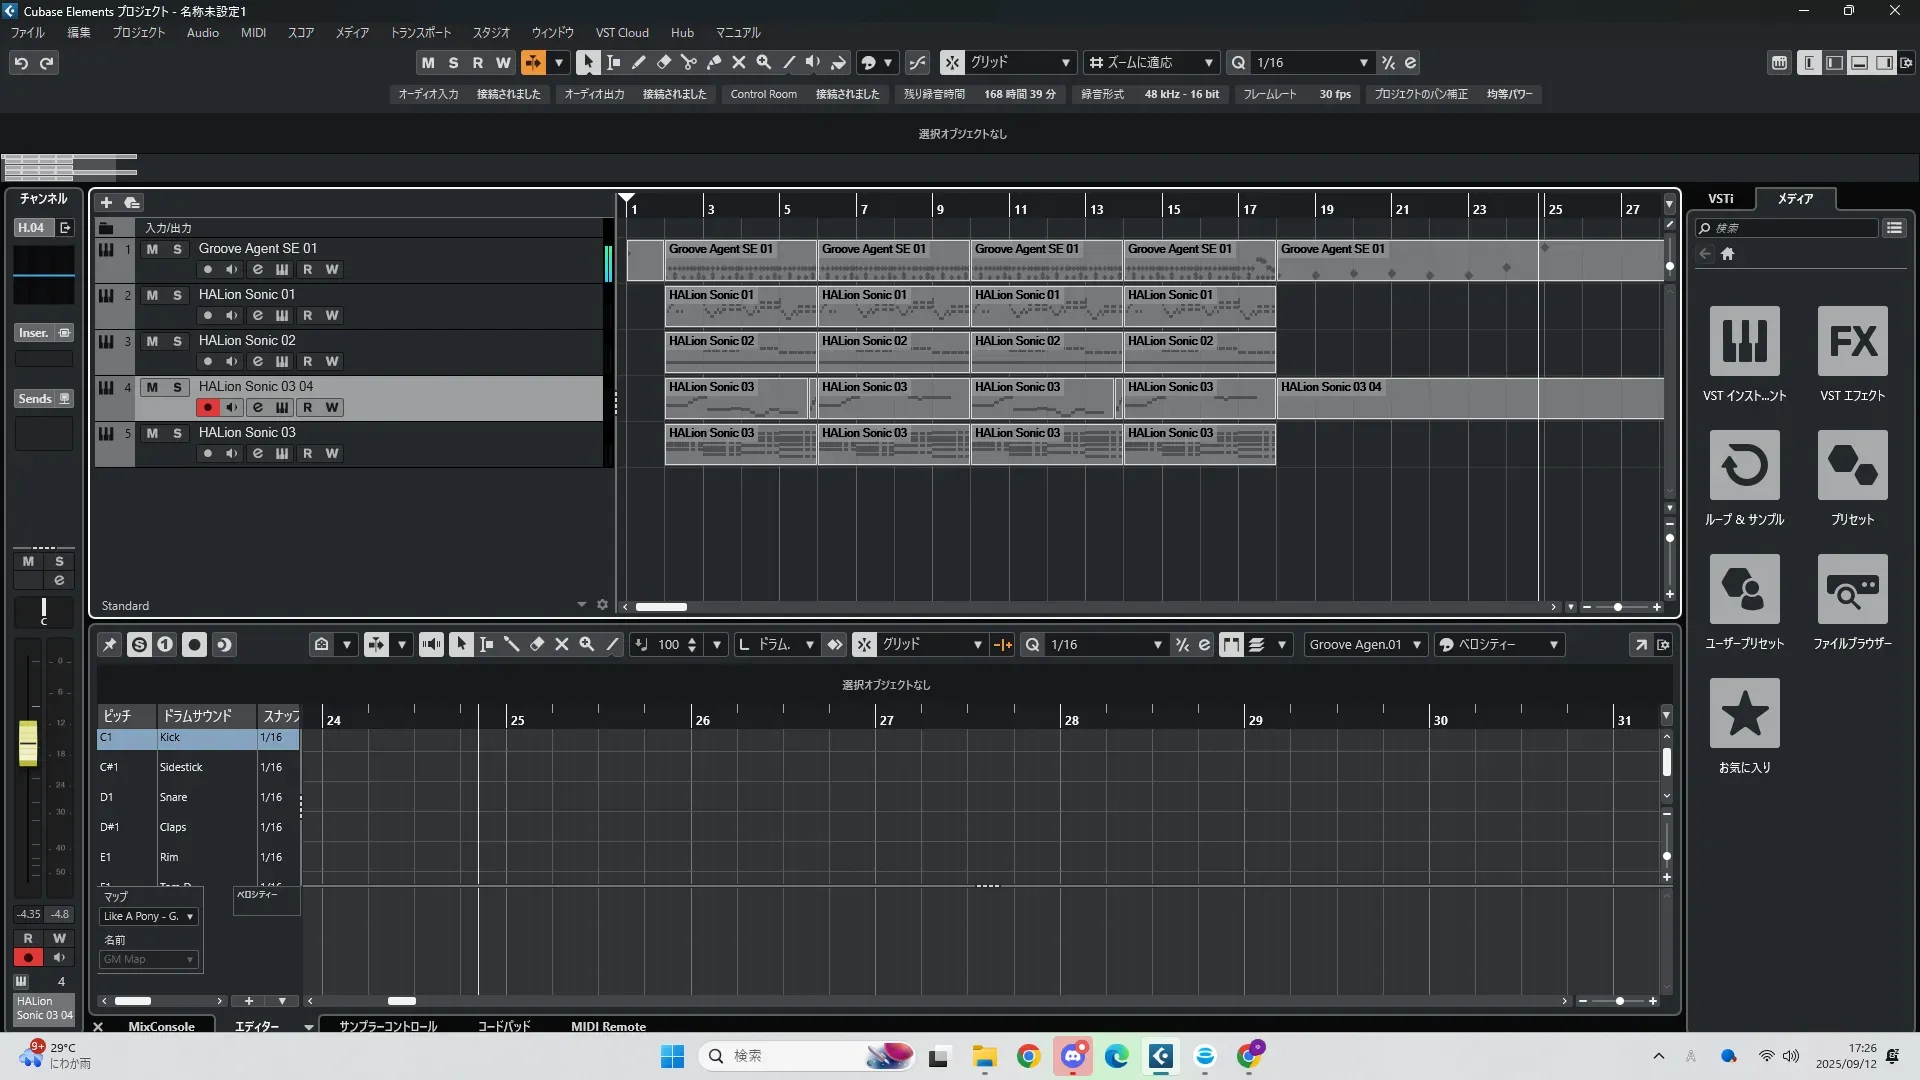
Task: Open the トランスポート menu
Action: coord(420,32)
